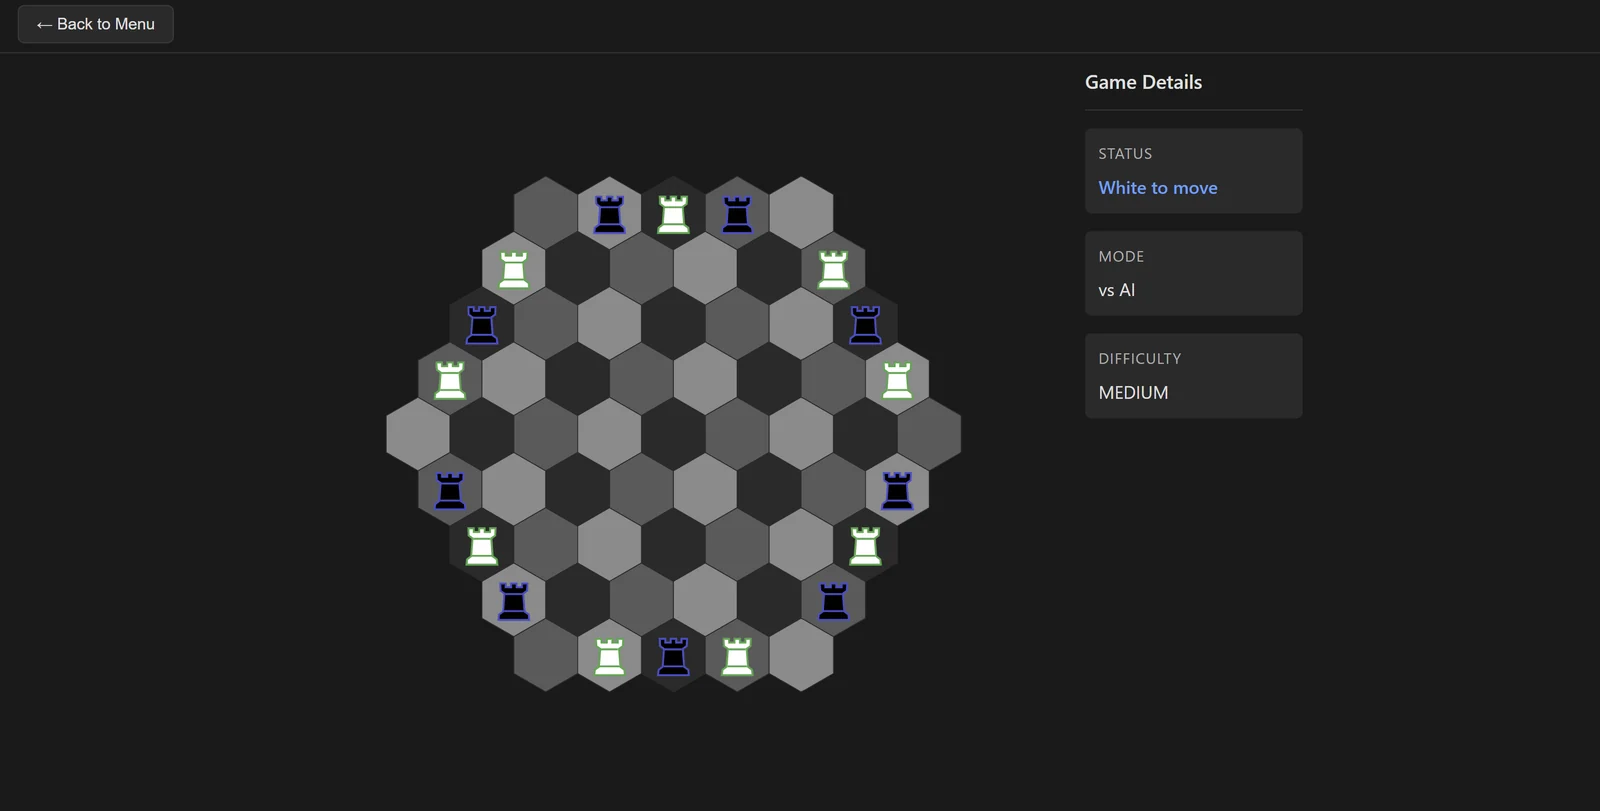Click black rook on third row's right end
Screen dimensions: 1600x811
[865, 325]
